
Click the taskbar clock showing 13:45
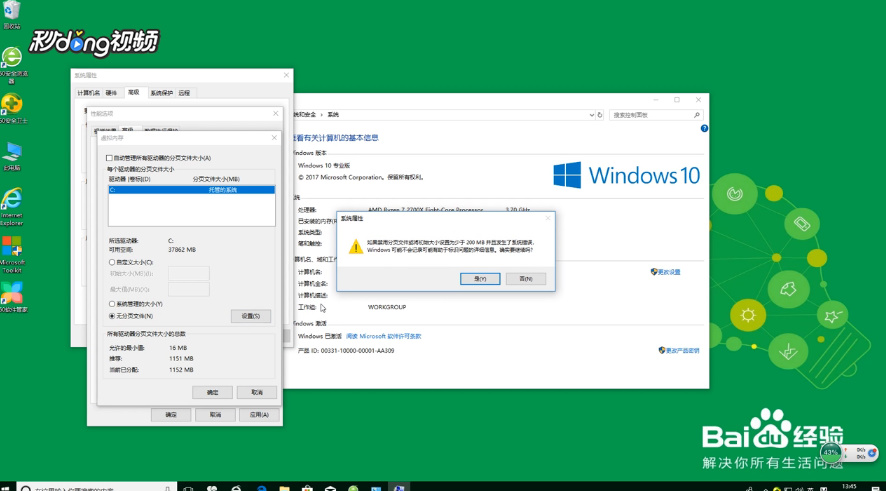[849, 486]
